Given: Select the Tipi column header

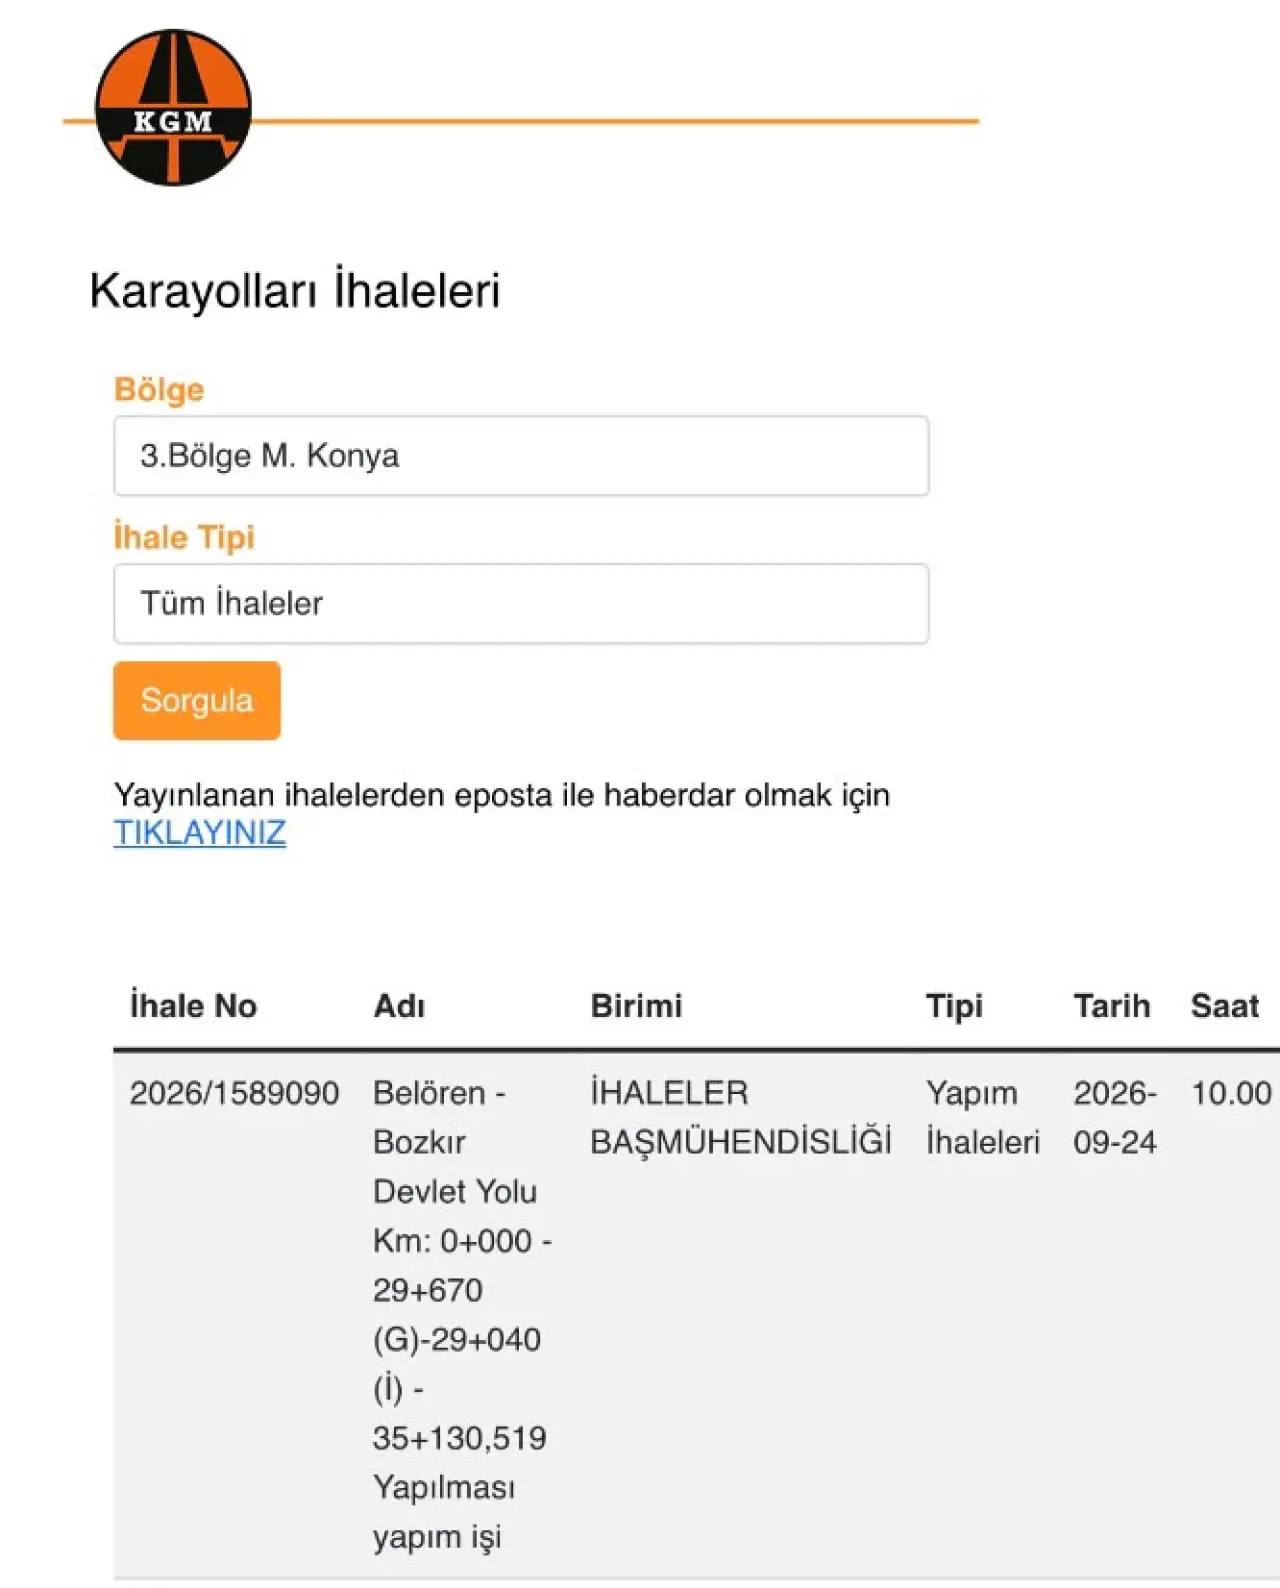Looking at the screenshot, I should [x=954, y=1006].
